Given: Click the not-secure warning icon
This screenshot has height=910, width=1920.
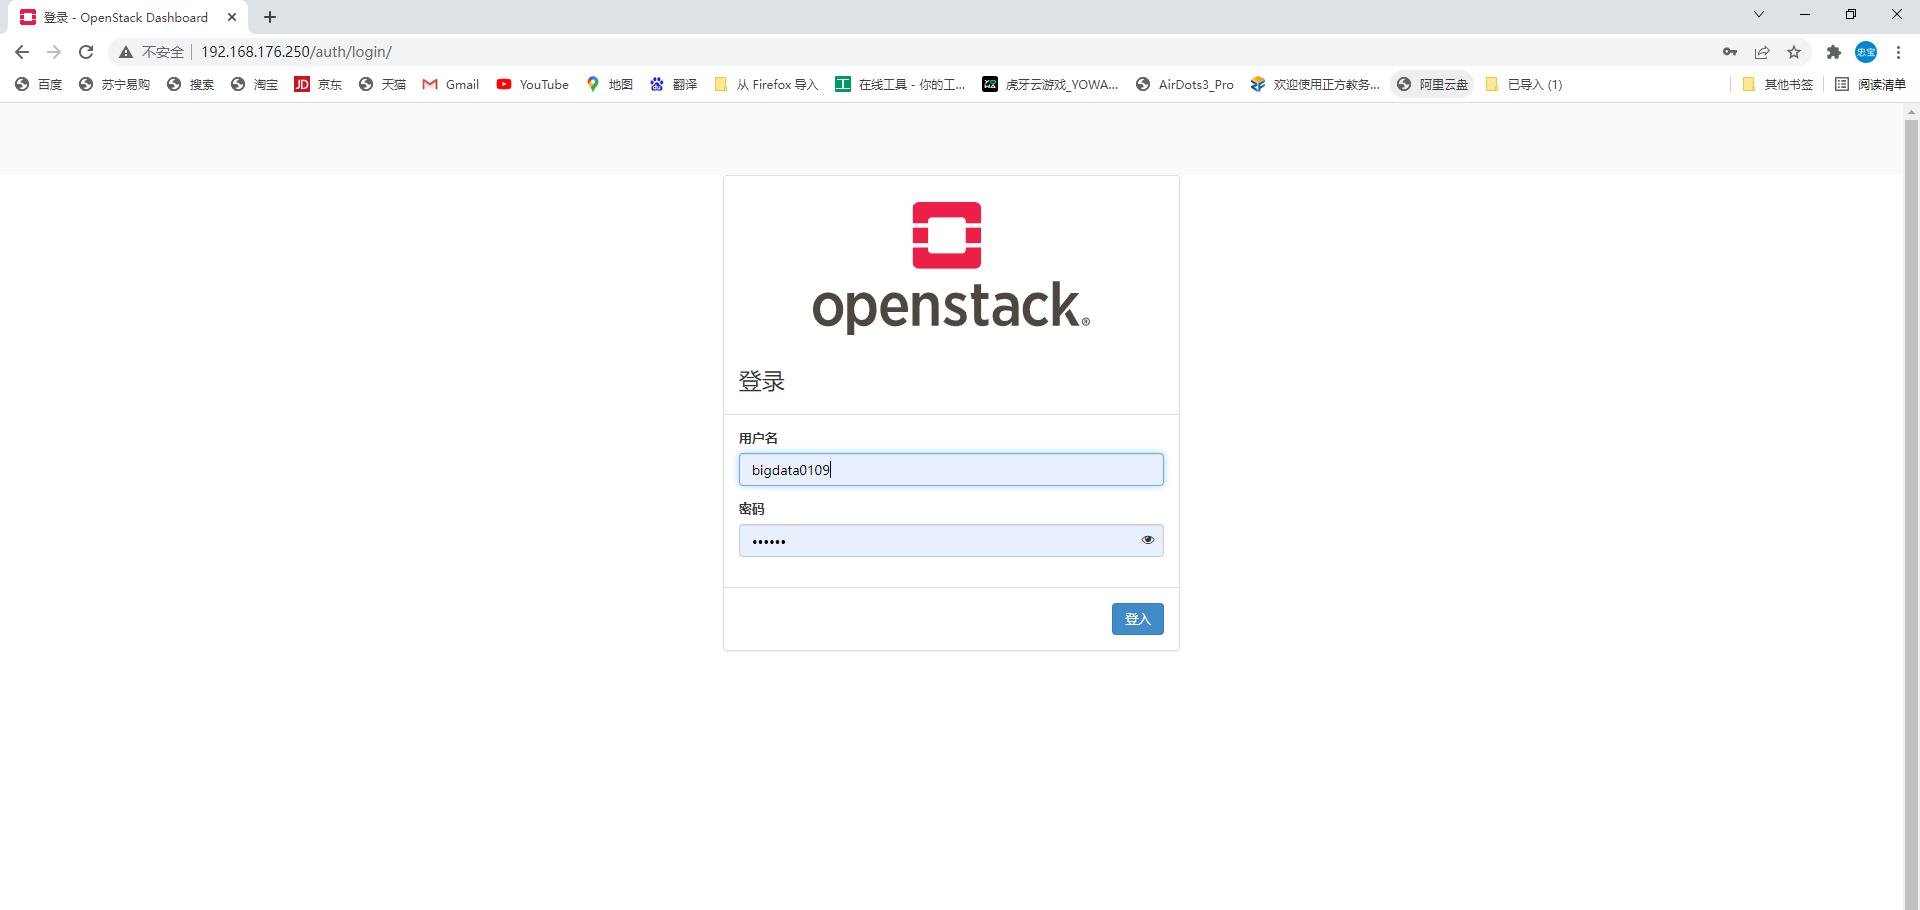Looking at the screenshot, I should pos(126,52).
